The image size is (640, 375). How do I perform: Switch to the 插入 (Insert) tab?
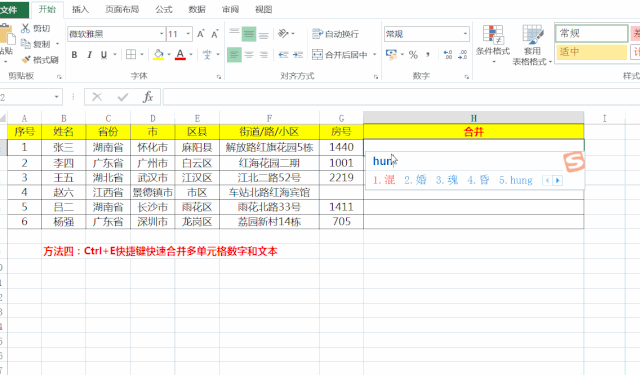click(80, 9)
